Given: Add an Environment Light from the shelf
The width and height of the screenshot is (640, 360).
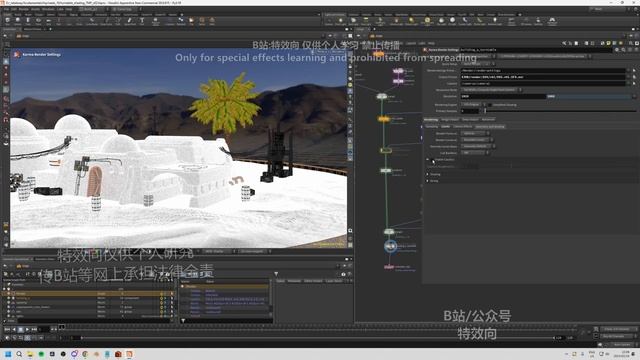Looking at the screenshot, I should click(x=427, y=21).
